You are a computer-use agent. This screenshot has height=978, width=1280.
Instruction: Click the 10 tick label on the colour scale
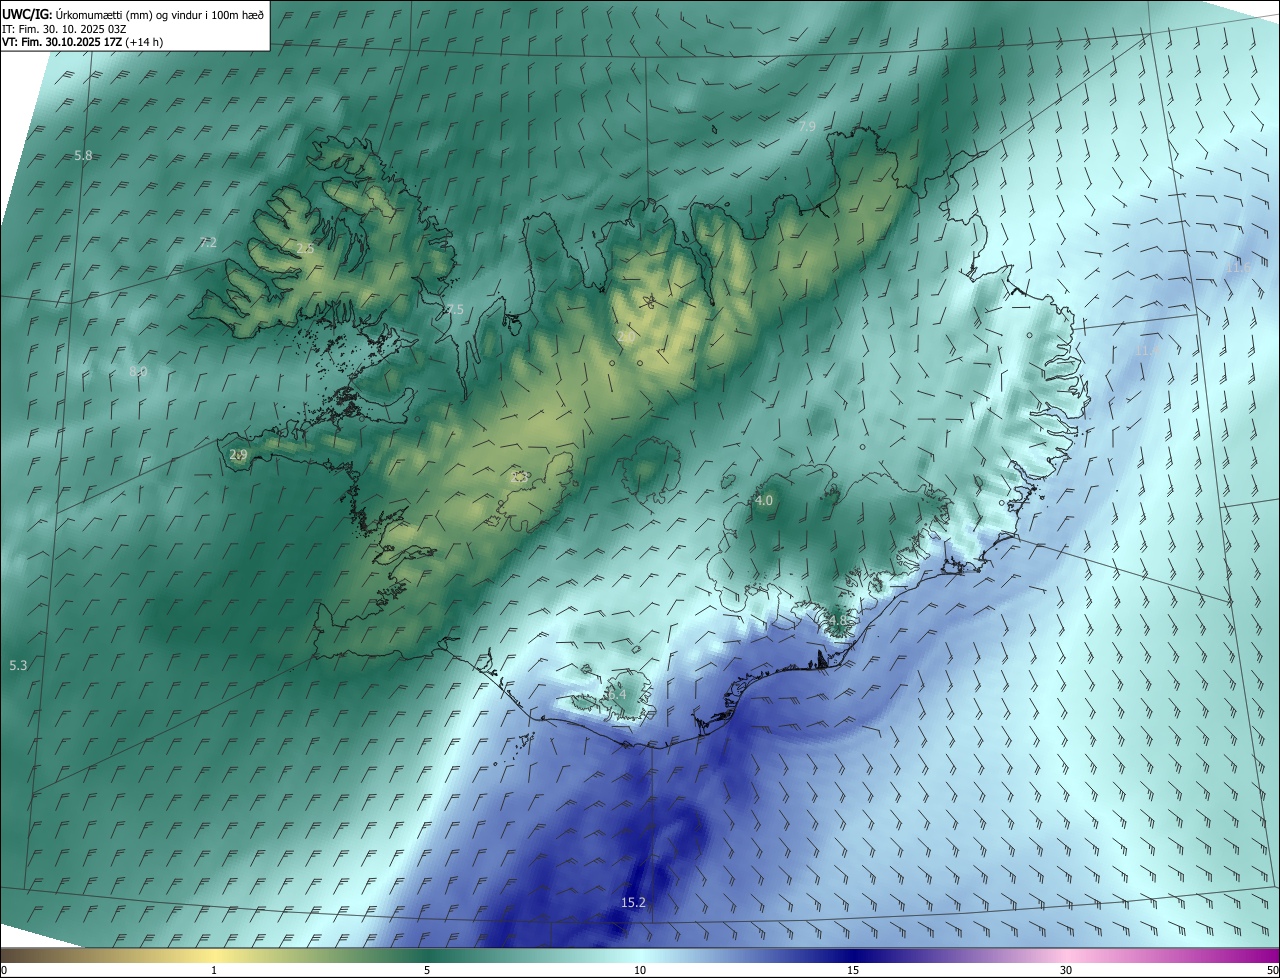pyautogui.click(x=640, y=971)
